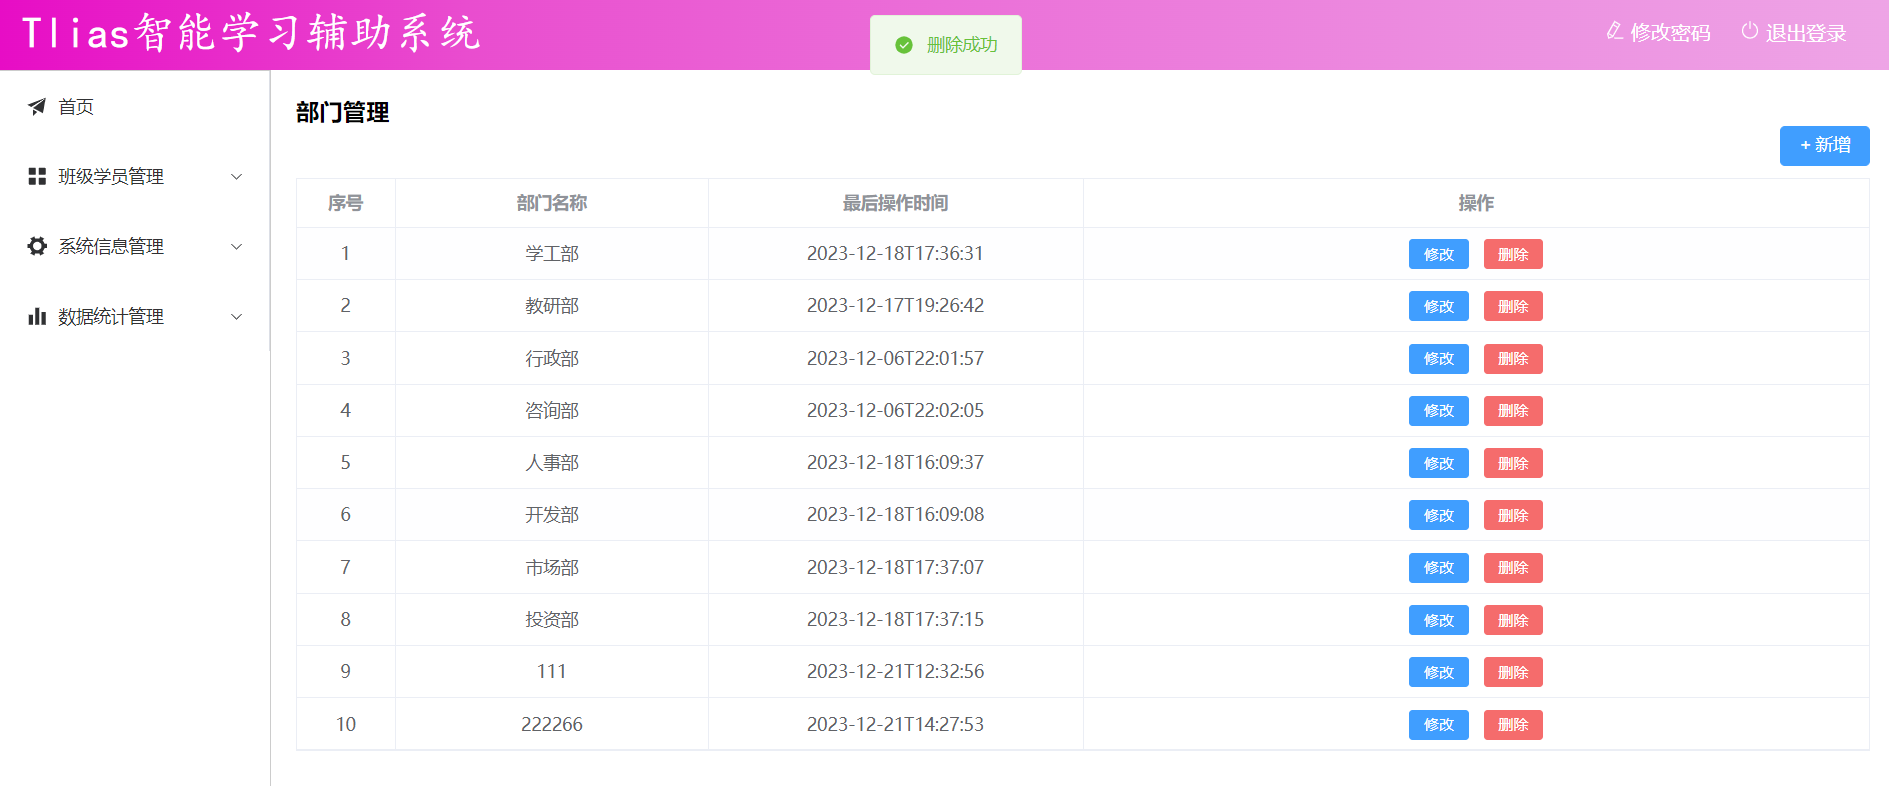This screenshot has width=1889, height=786.
Task: Open the 班级学员管理 menu
Action: pyautogui.click(x=135, y=177)
